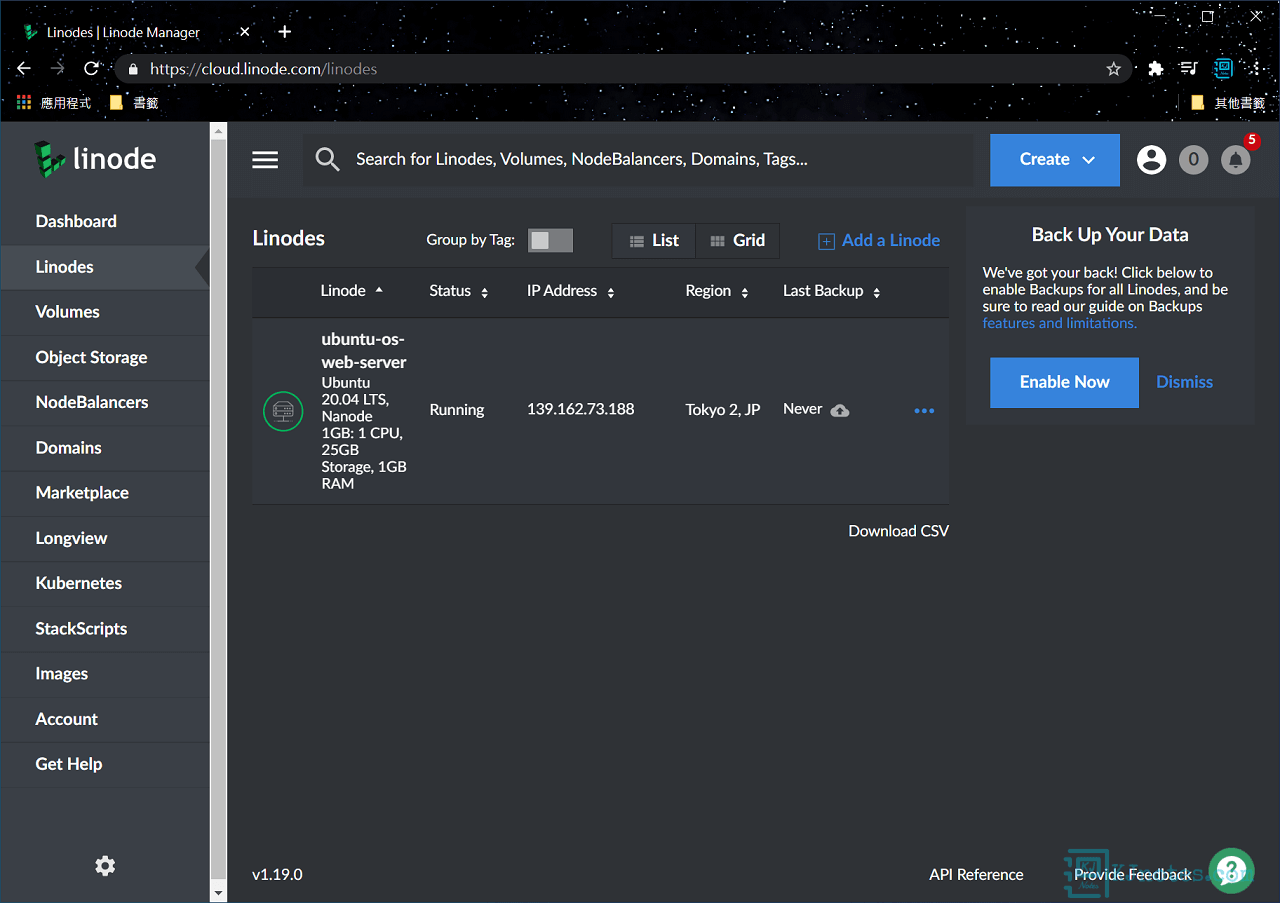Viewport: 1280px width, 903px height.
Task: Click the Add a Linode link
Action: (879, 240)
